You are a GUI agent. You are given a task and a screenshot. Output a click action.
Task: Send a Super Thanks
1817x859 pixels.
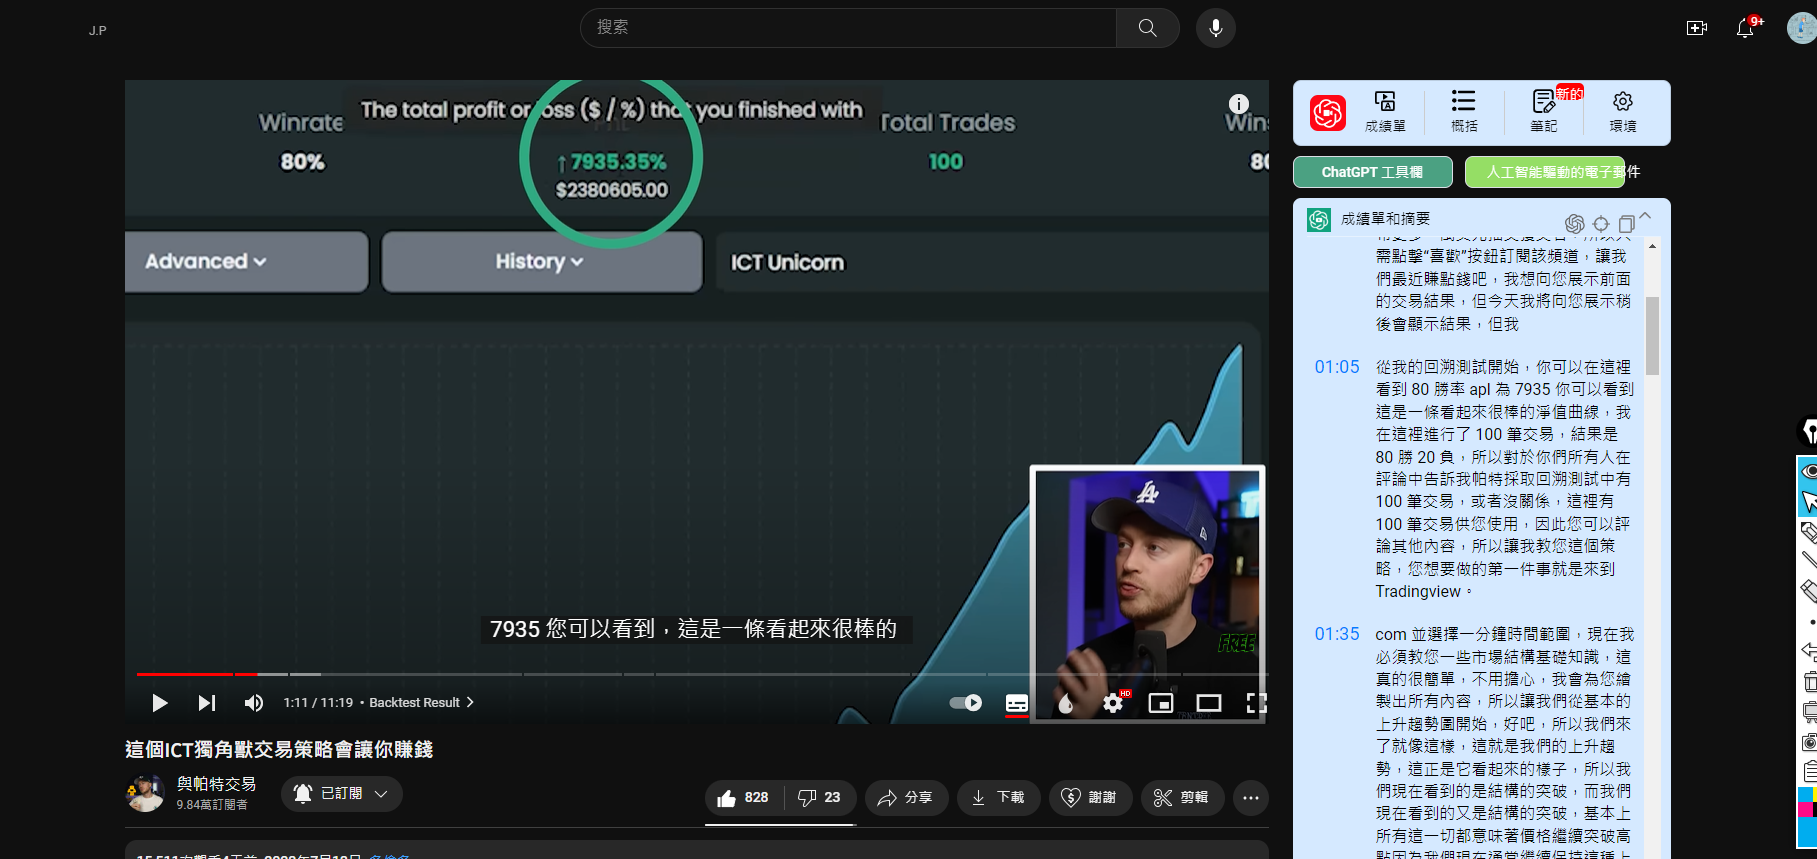(x=1090, y=797)
